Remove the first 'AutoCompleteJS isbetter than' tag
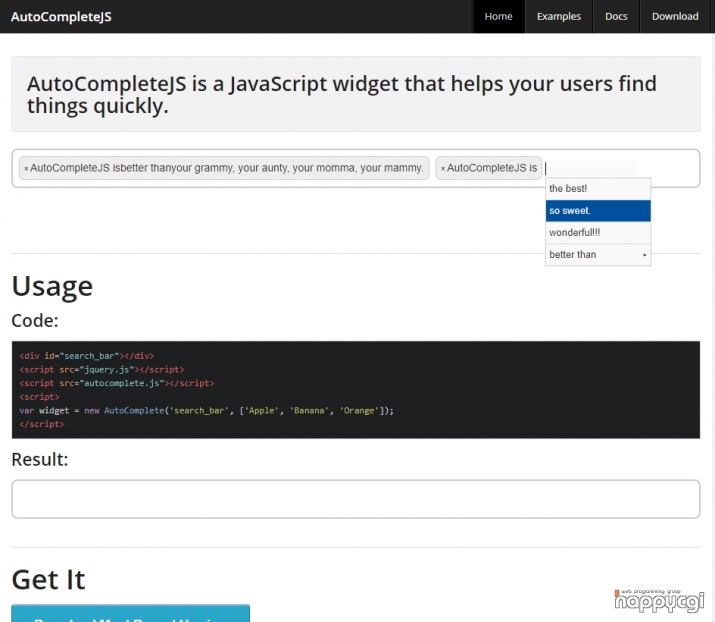The height and width of the screenshot is (622, 715). click(x=26, y=169)
